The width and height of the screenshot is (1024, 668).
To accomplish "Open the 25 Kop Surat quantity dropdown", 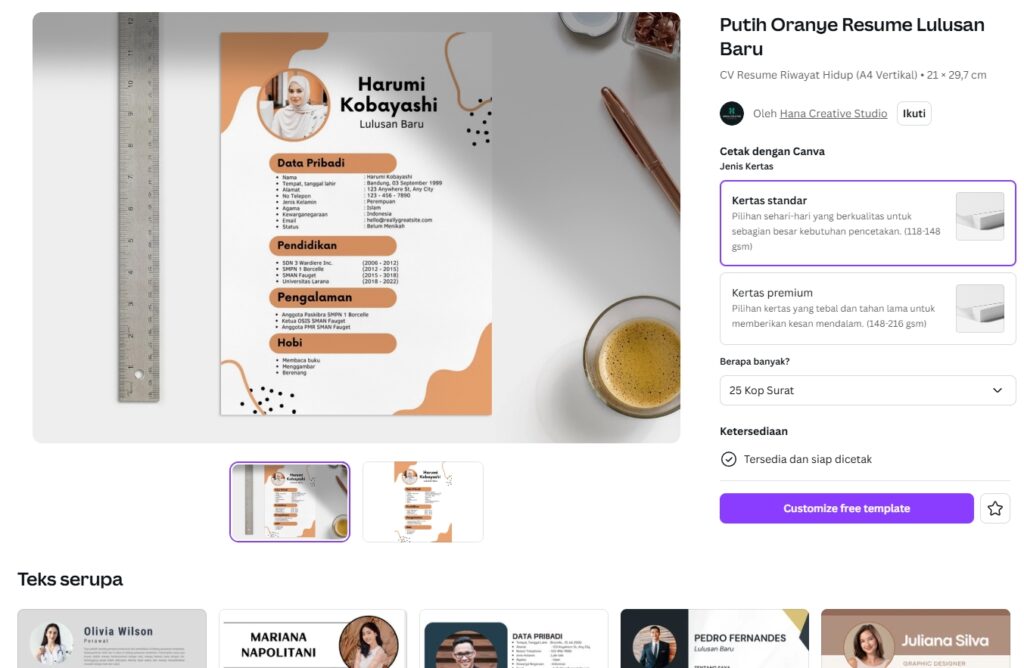I will pyautogui.click(x=867, y=390).
